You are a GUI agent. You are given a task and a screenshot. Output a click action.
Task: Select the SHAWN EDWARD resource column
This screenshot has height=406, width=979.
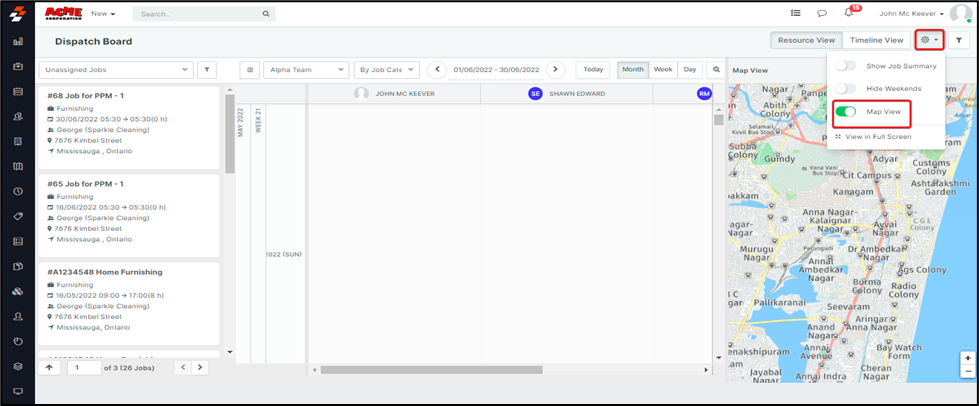(566, 94)
